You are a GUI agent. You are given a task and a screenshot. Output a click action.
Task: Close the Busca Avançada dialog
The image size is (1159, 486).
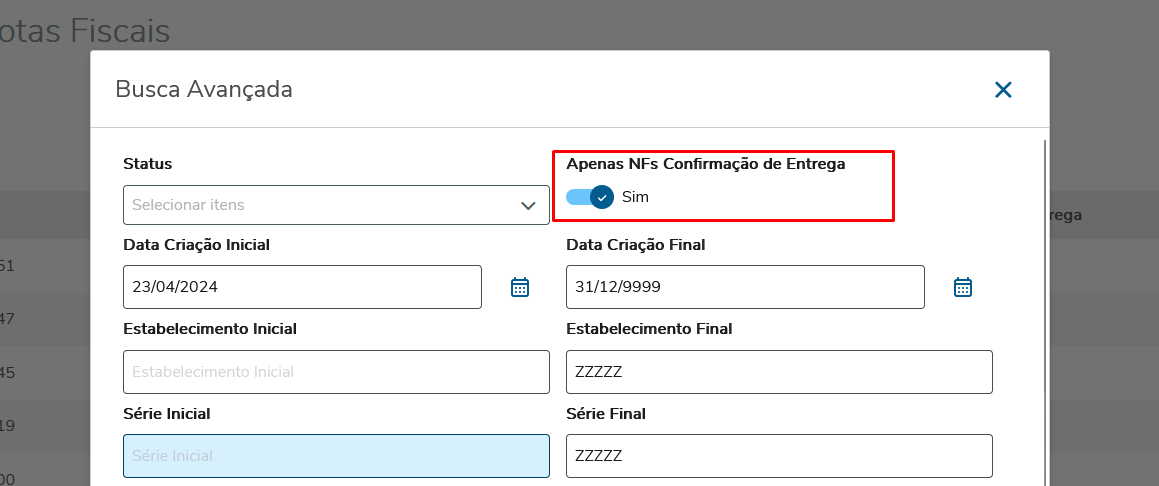click(1003, 90)
